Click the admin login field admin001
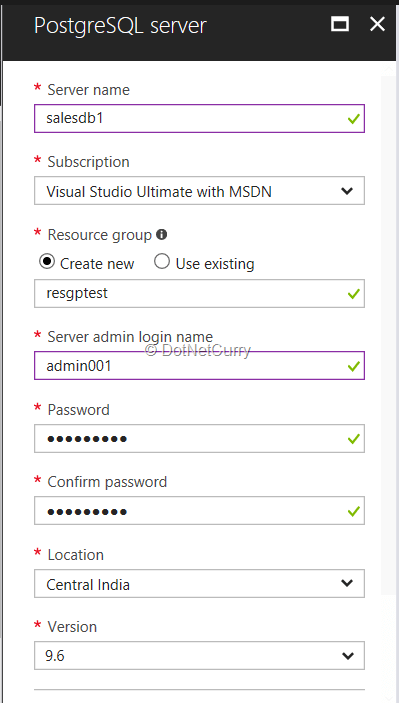Image resolution: width=399 pixels, height=703 pixels. pyautogui.click(x=200, y=365)
